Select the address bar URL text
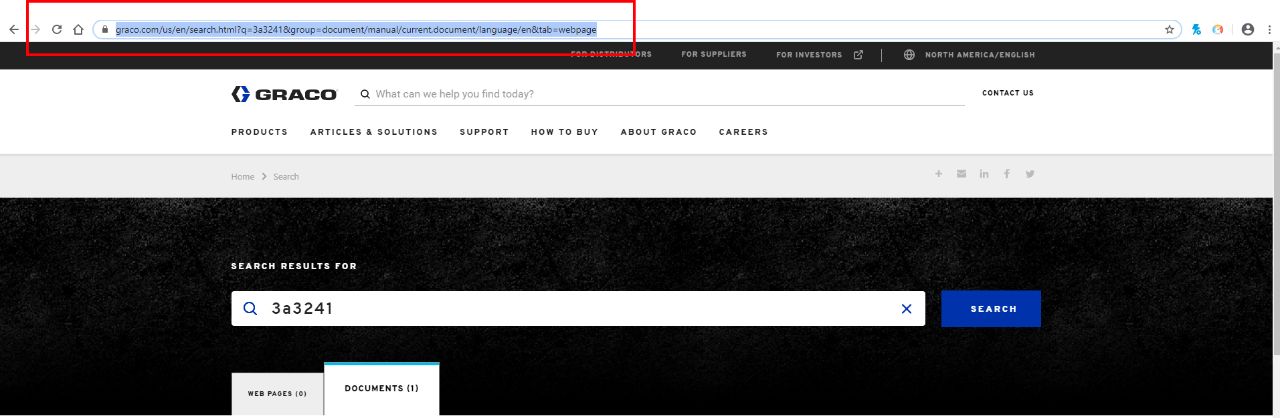1280x418 pixels. pyautogui.click(x=356, y=30)
